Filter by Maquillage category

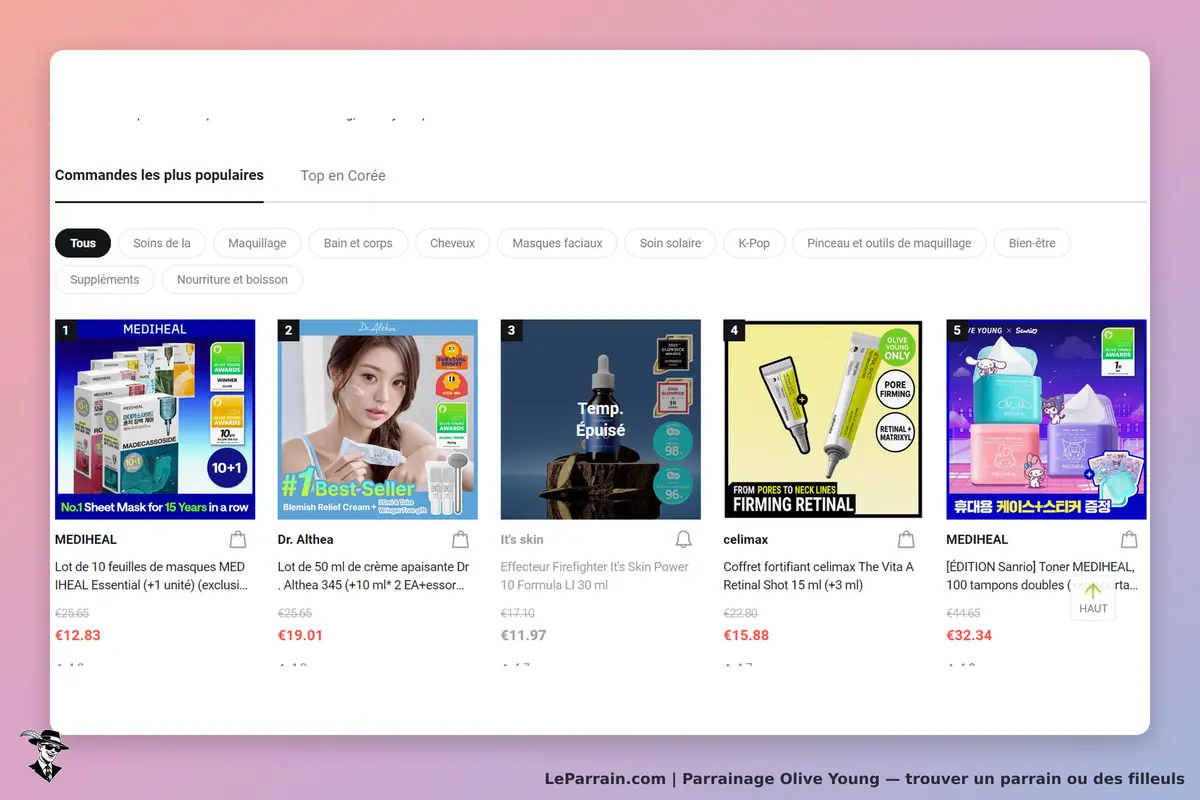tap(257, 243)
